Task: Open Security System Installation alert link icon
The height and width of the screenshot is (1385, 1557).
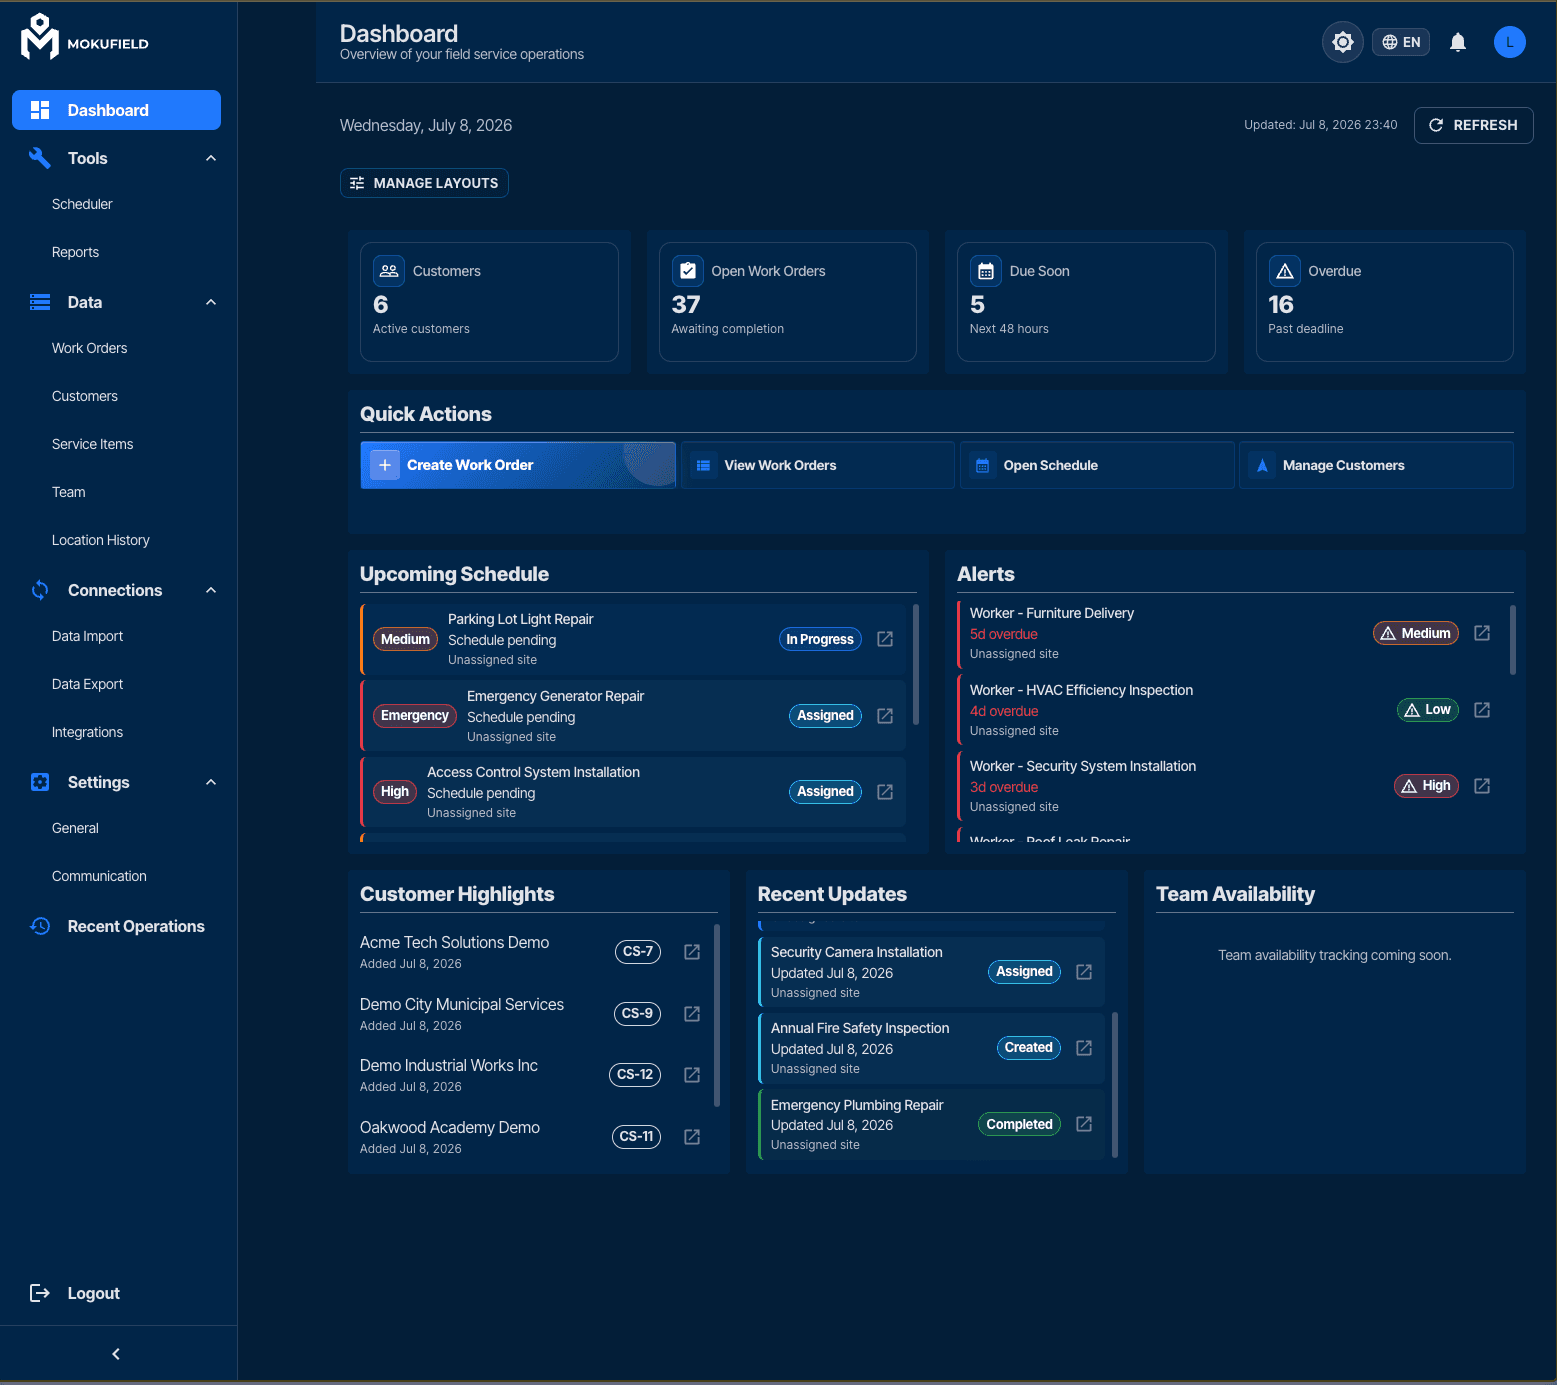Action: (1482, 786)
